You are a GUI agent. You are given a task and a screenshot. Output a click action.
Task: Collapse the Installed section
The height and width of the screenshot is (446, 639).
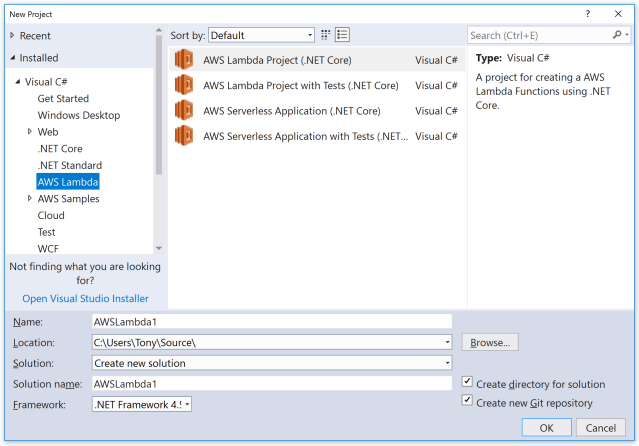pos(13,57)
